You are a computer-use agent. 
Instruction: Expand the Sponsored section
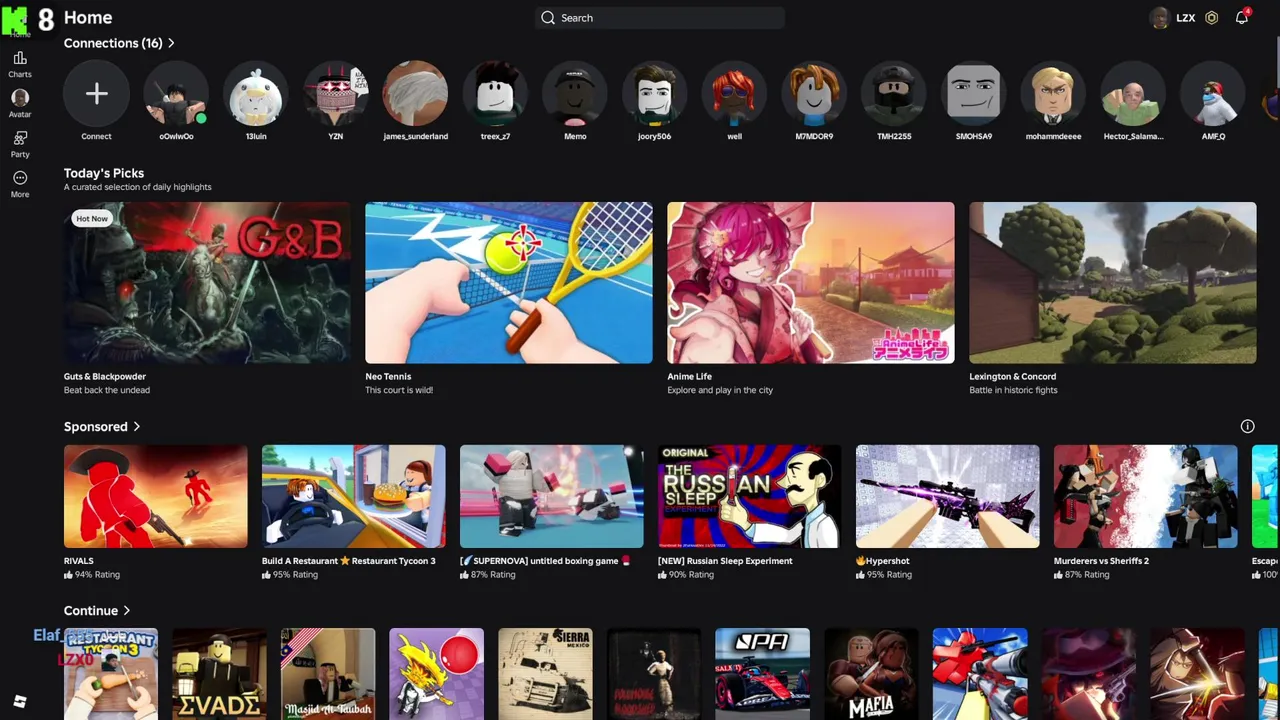pyautogui.click(x=102, y=427)
